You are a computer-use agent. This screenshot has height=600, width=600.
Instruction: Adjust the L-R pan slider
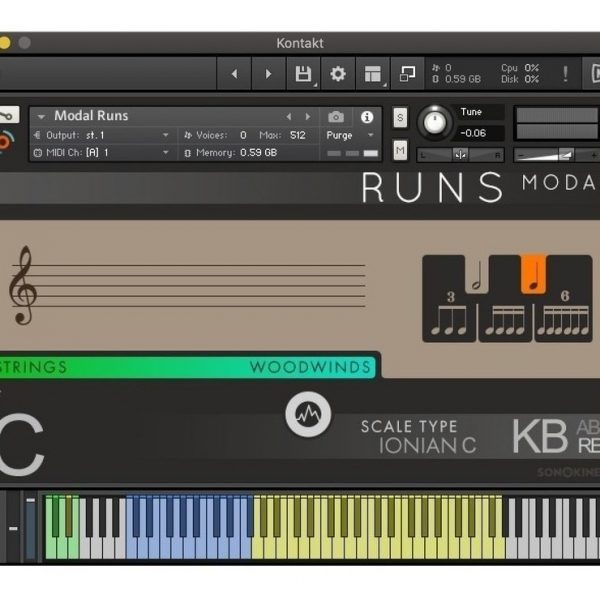click(460, 155)
